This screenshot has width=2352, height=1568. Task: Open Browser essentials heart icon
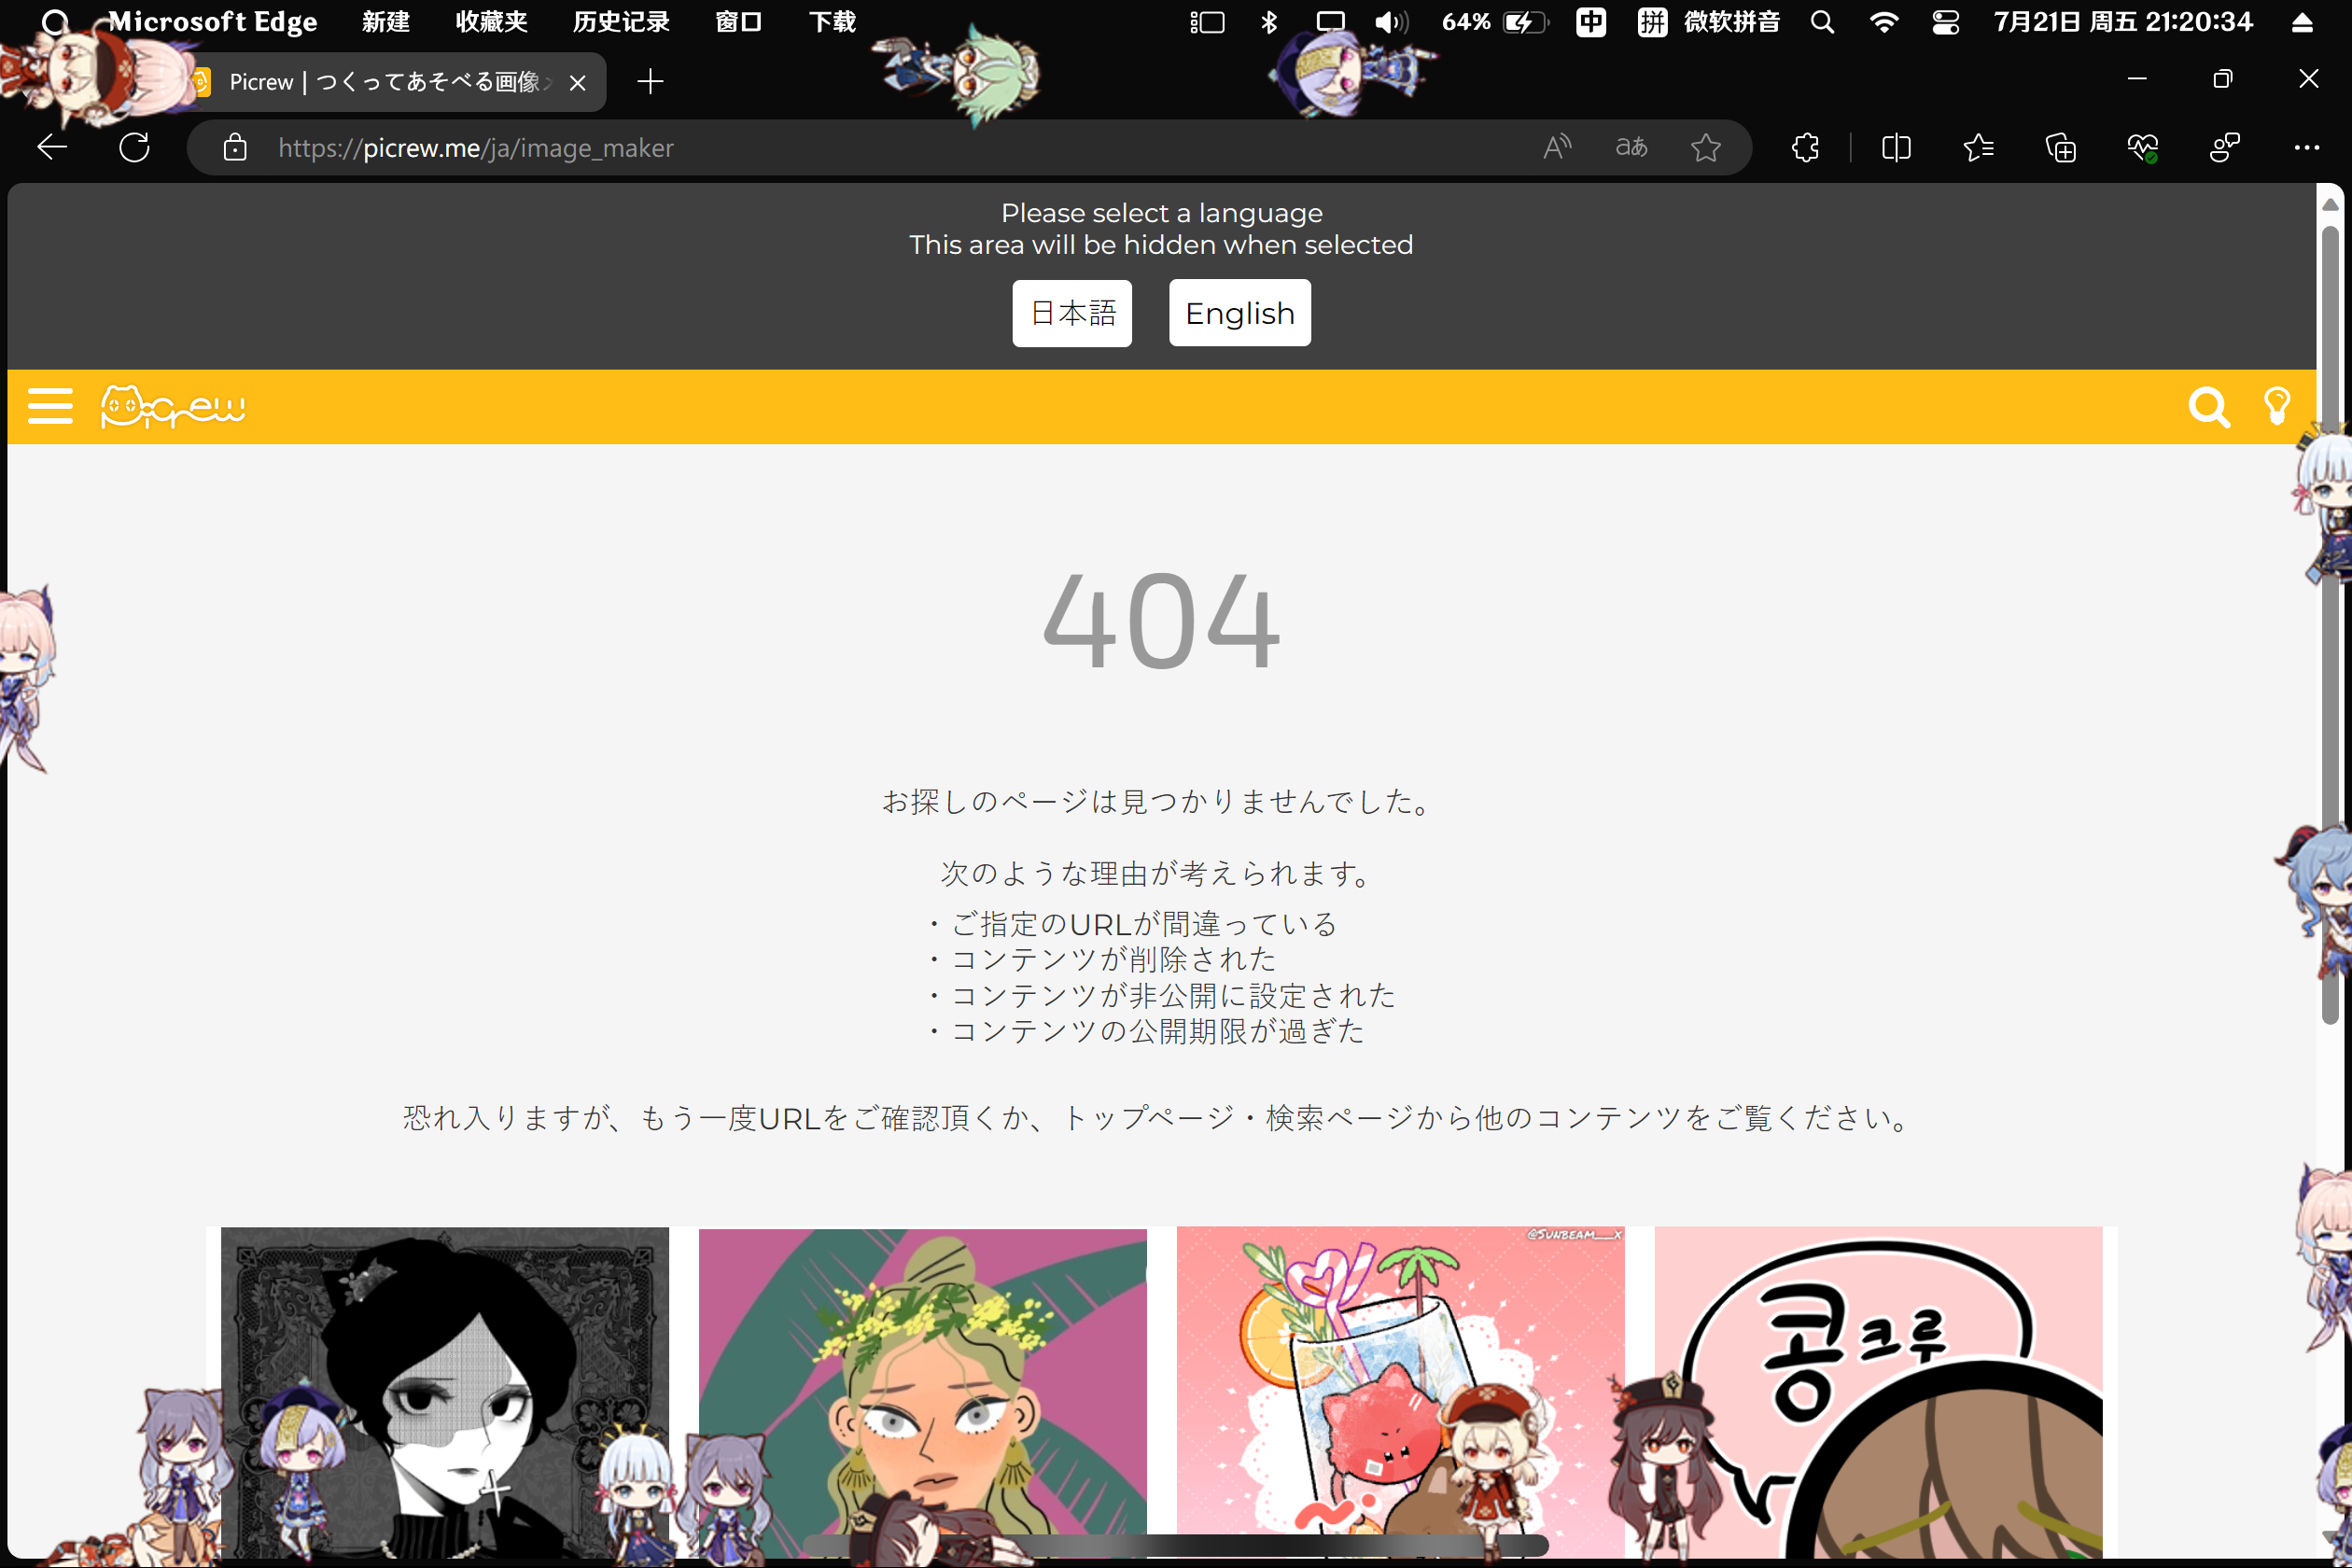pos(2142,148)
